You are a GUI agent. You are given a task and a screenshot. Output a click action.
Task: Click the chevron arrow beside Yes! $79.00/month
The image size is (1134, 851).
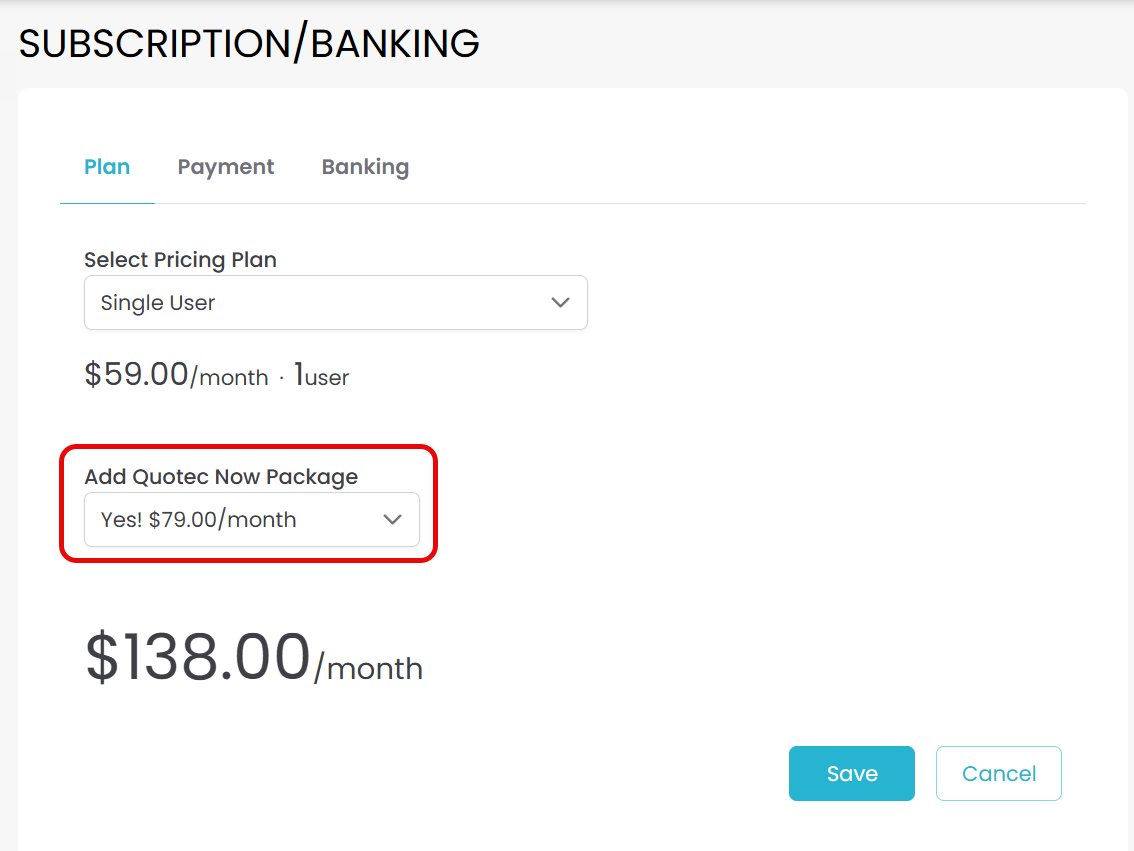[x=393, y=520]
